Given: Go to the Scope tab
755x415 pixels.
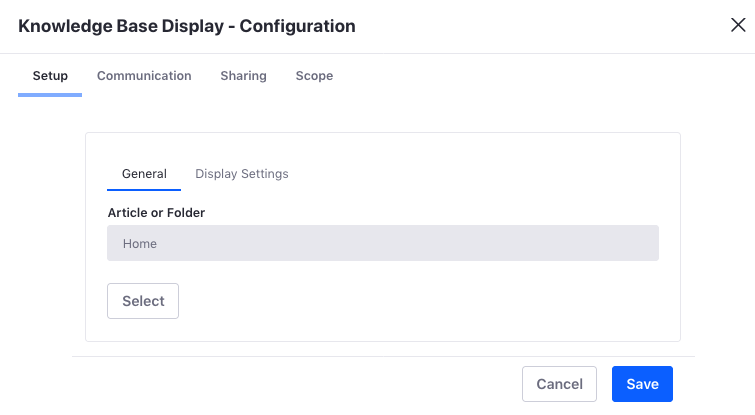Looking at the screenshot, I should tap(314, 76).
